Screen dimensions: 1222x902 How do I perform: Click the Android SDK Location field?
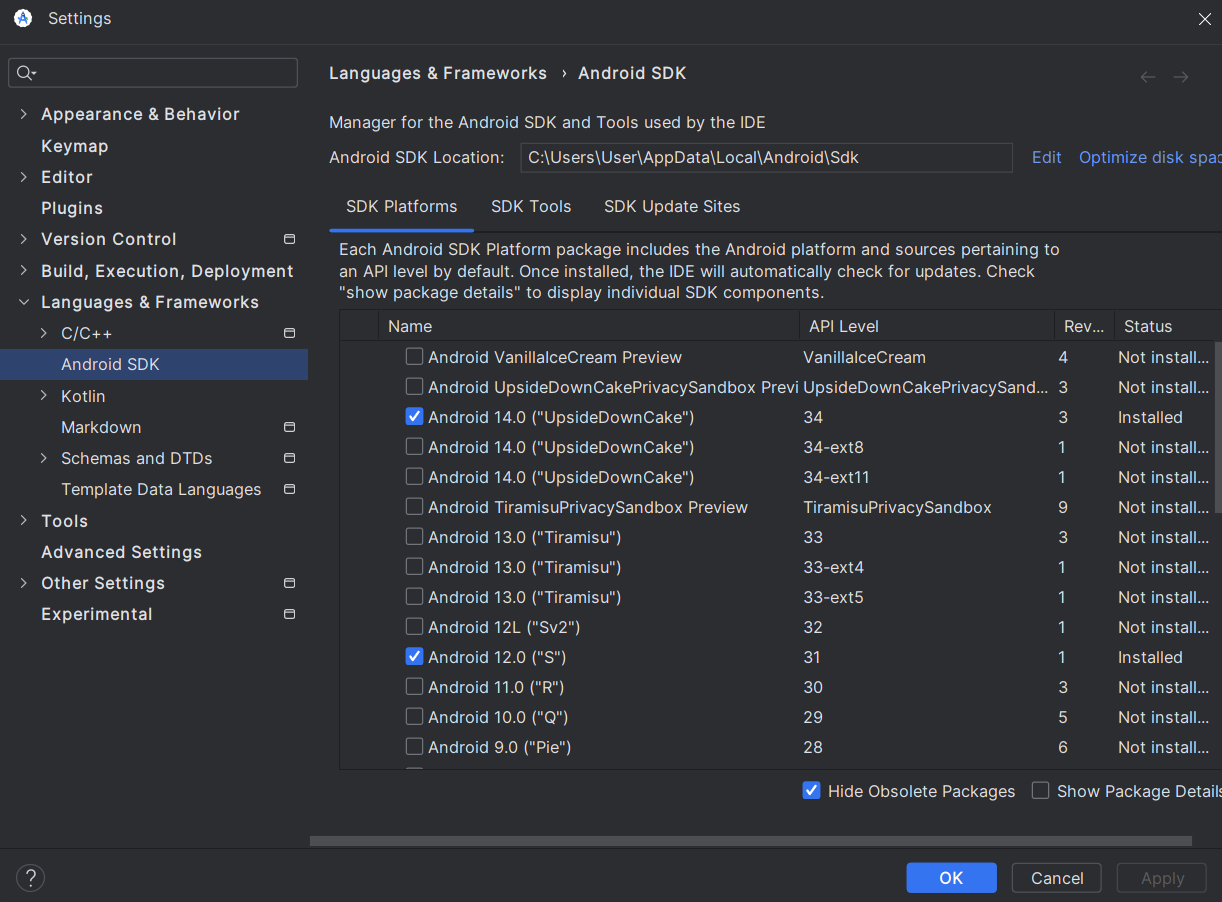point(766,157)
